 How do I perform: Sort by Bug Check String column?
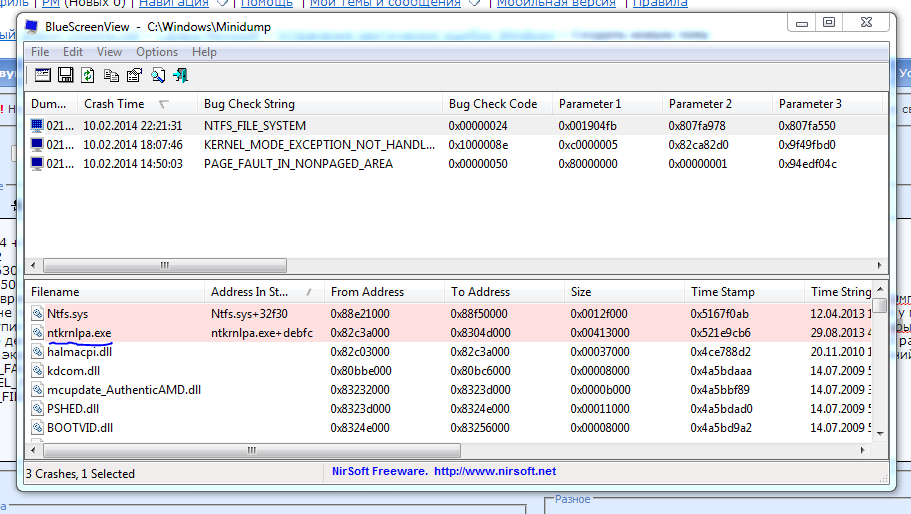tap(320, 104)
